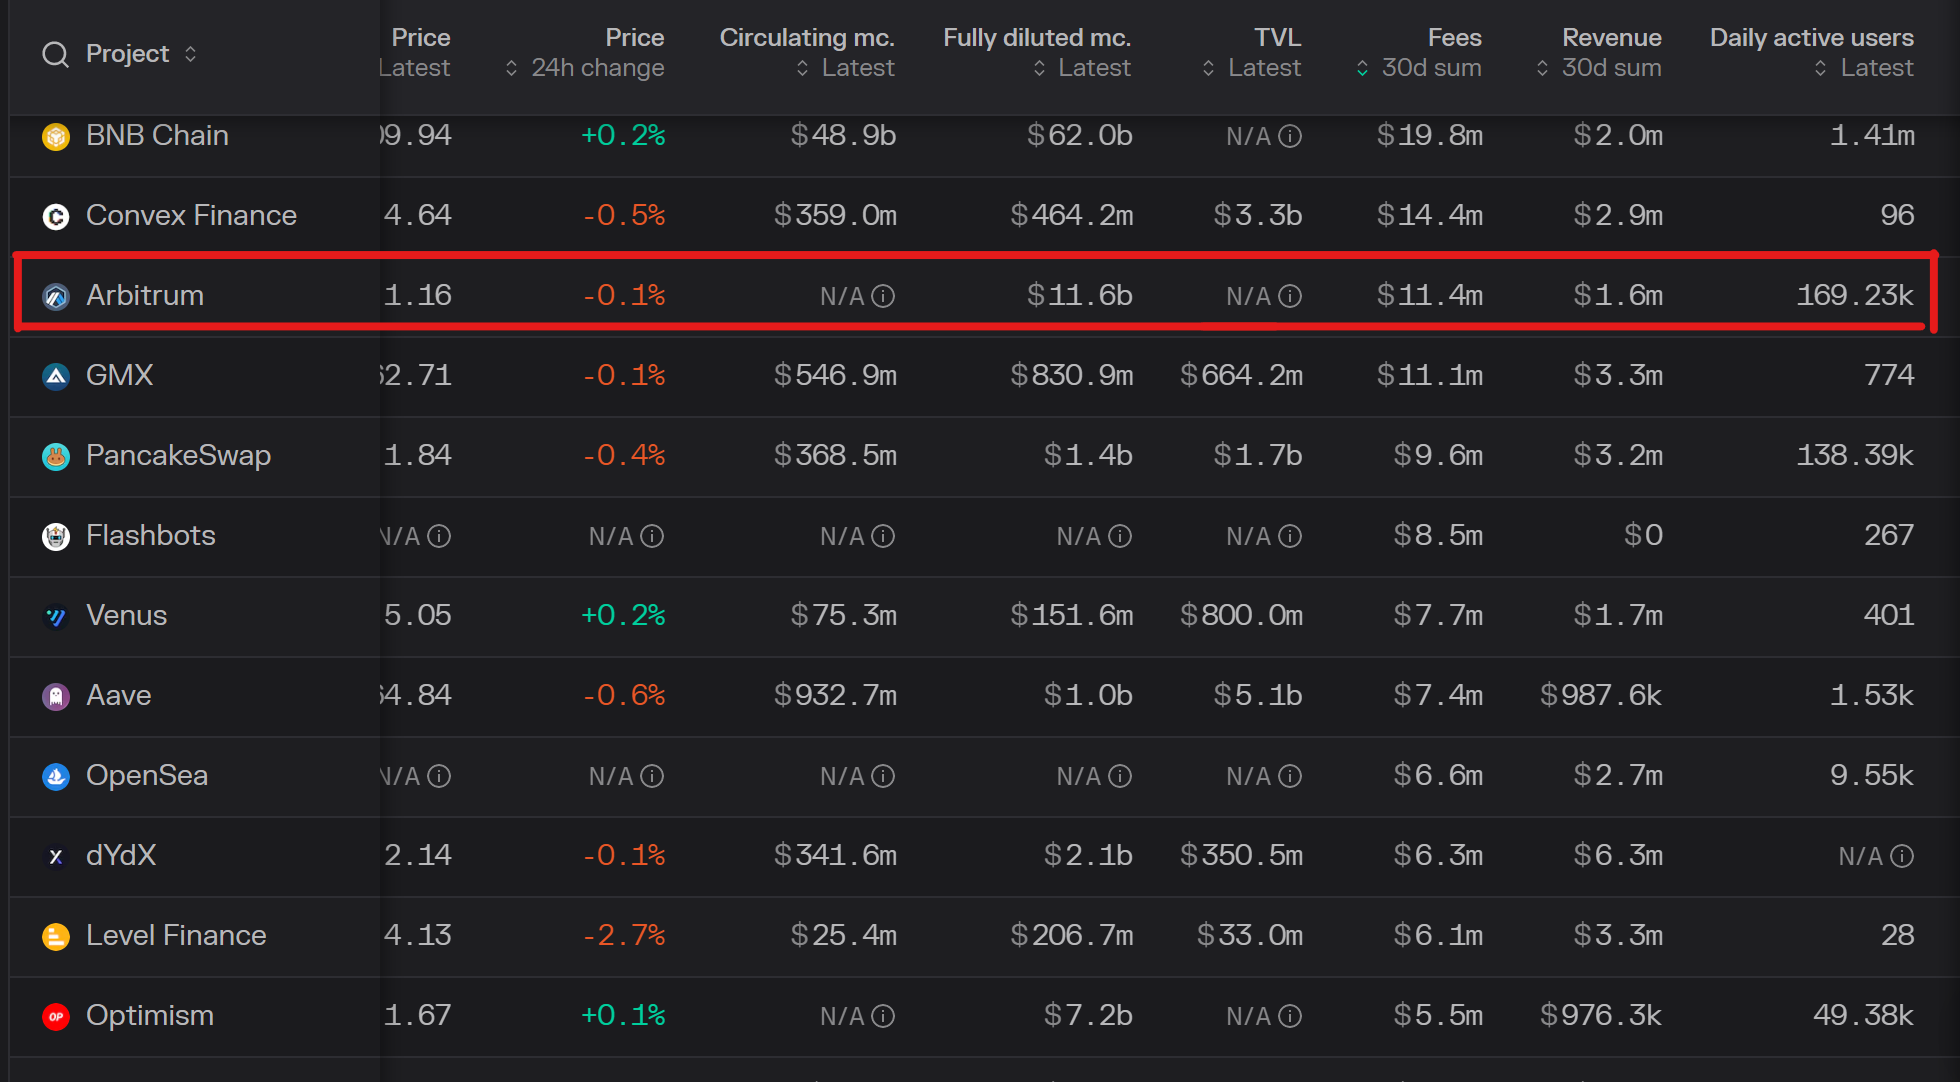This screenshot has height=1082, width=1960.
Task: Click Flashbots revenue value $0
Action: pyautogui.click(x=1643, y=535)
